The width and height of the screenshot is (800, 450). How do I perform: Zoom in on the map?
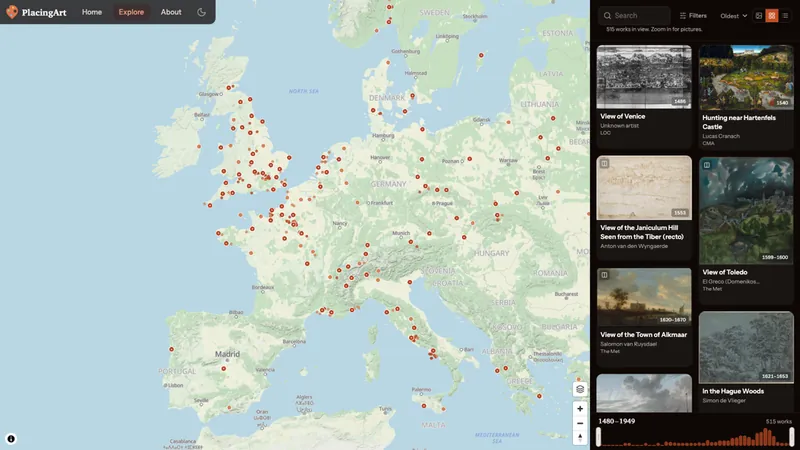(580, 409)
